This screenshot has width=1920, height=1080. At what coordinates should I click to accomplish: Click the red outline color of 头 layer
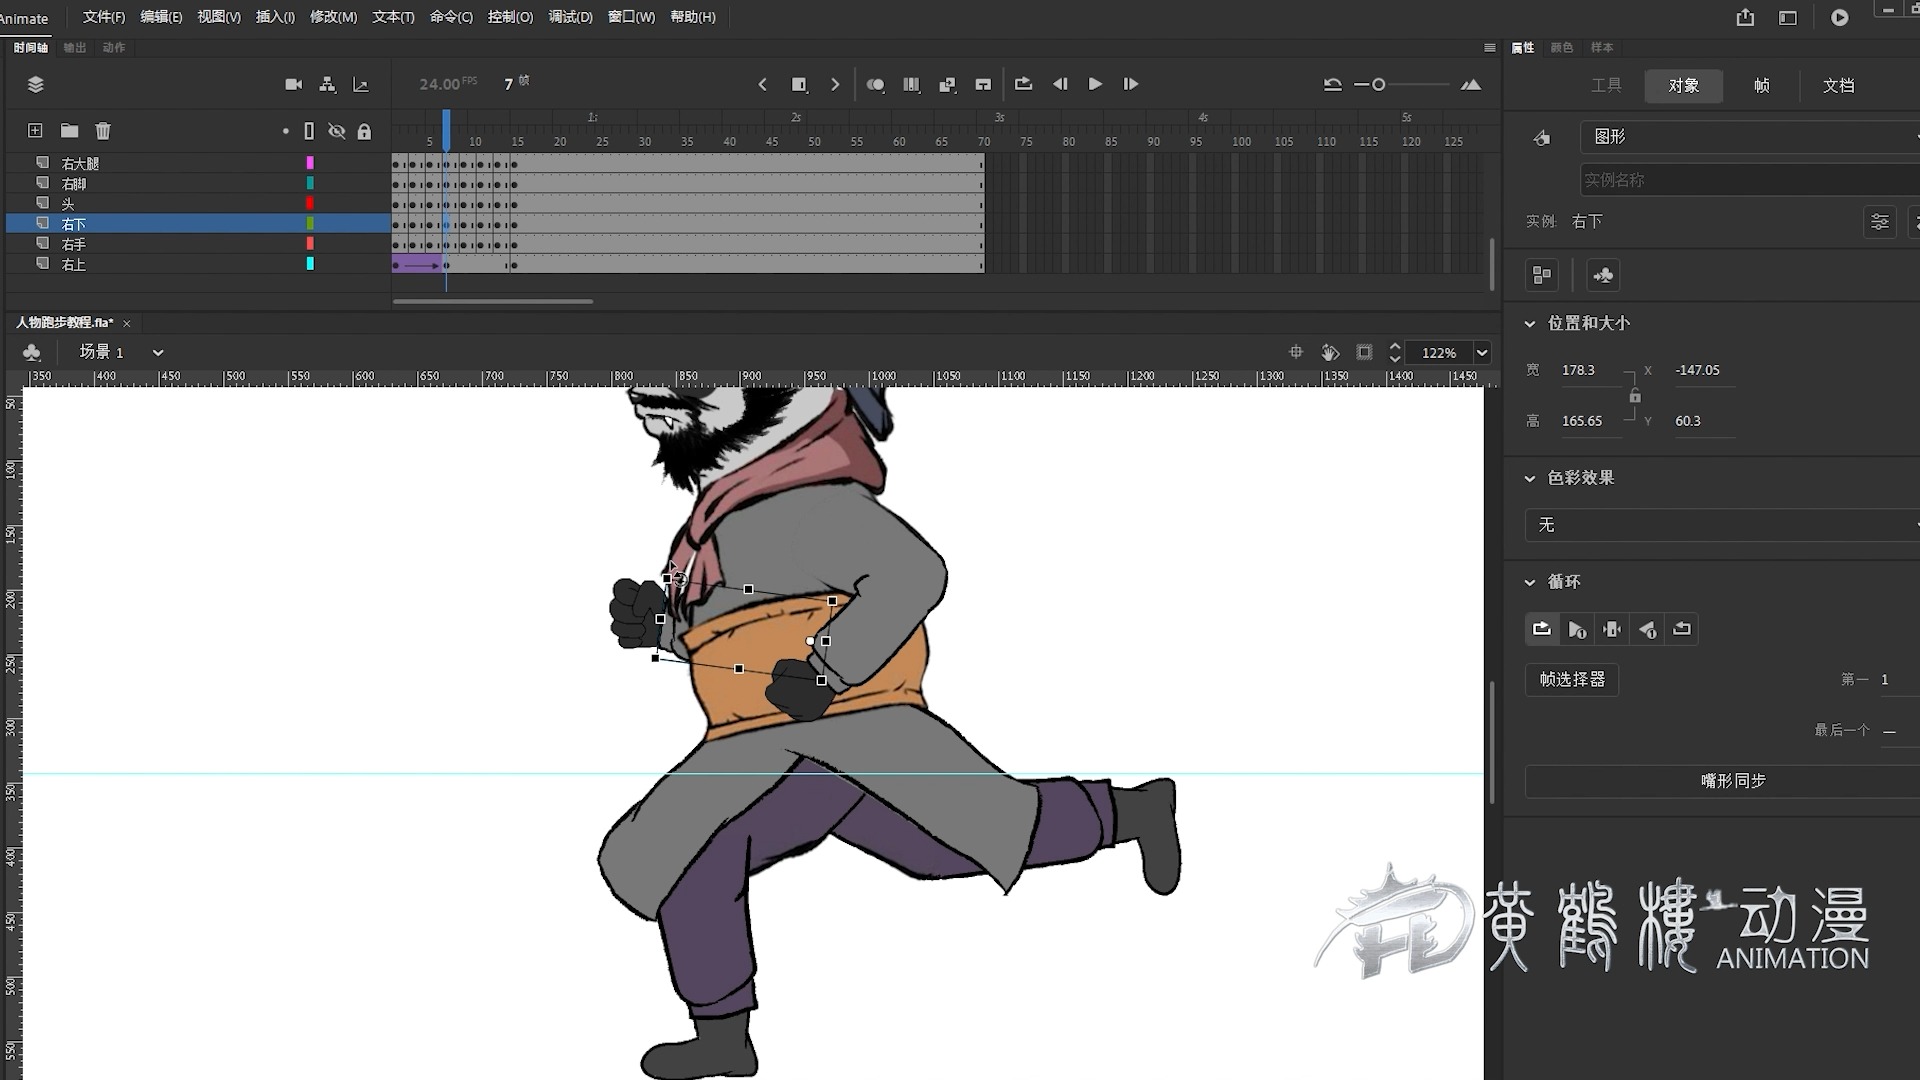[x=310, y=203]
